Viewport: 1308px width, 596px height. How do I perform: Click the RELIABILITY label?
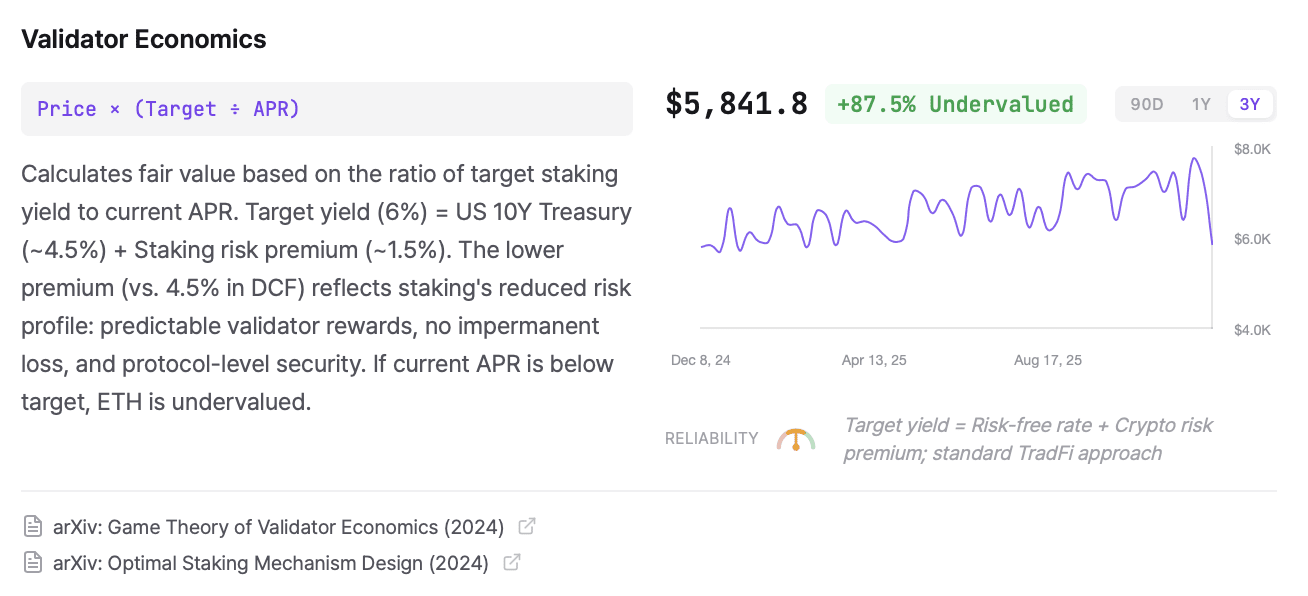point(711,439)
